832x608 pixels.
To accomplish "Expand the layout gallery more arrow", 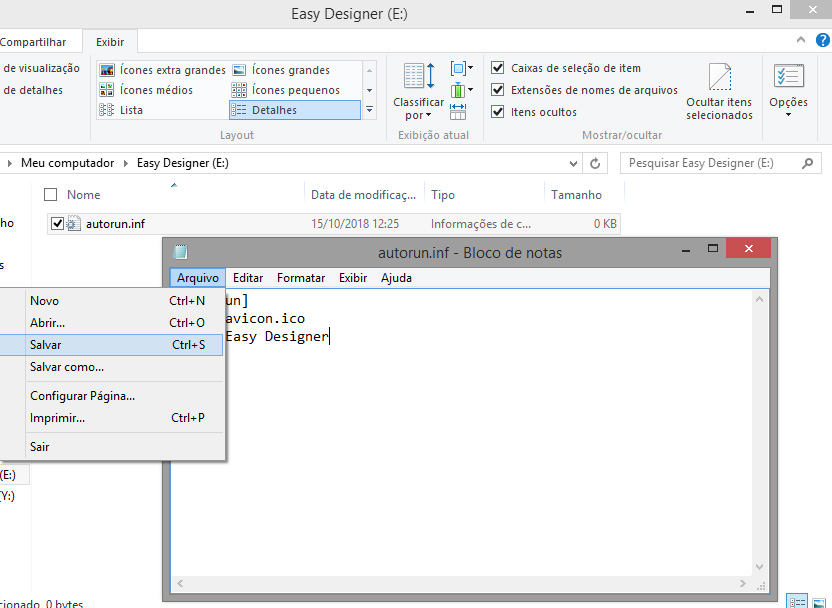I will [x=369, y=110].
